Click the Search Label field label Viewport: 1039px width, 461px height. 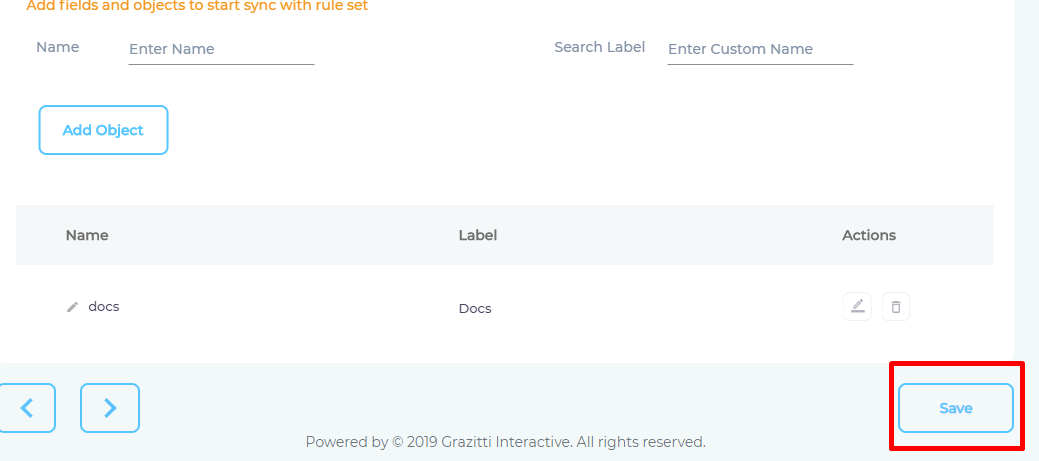click(600, 47)
